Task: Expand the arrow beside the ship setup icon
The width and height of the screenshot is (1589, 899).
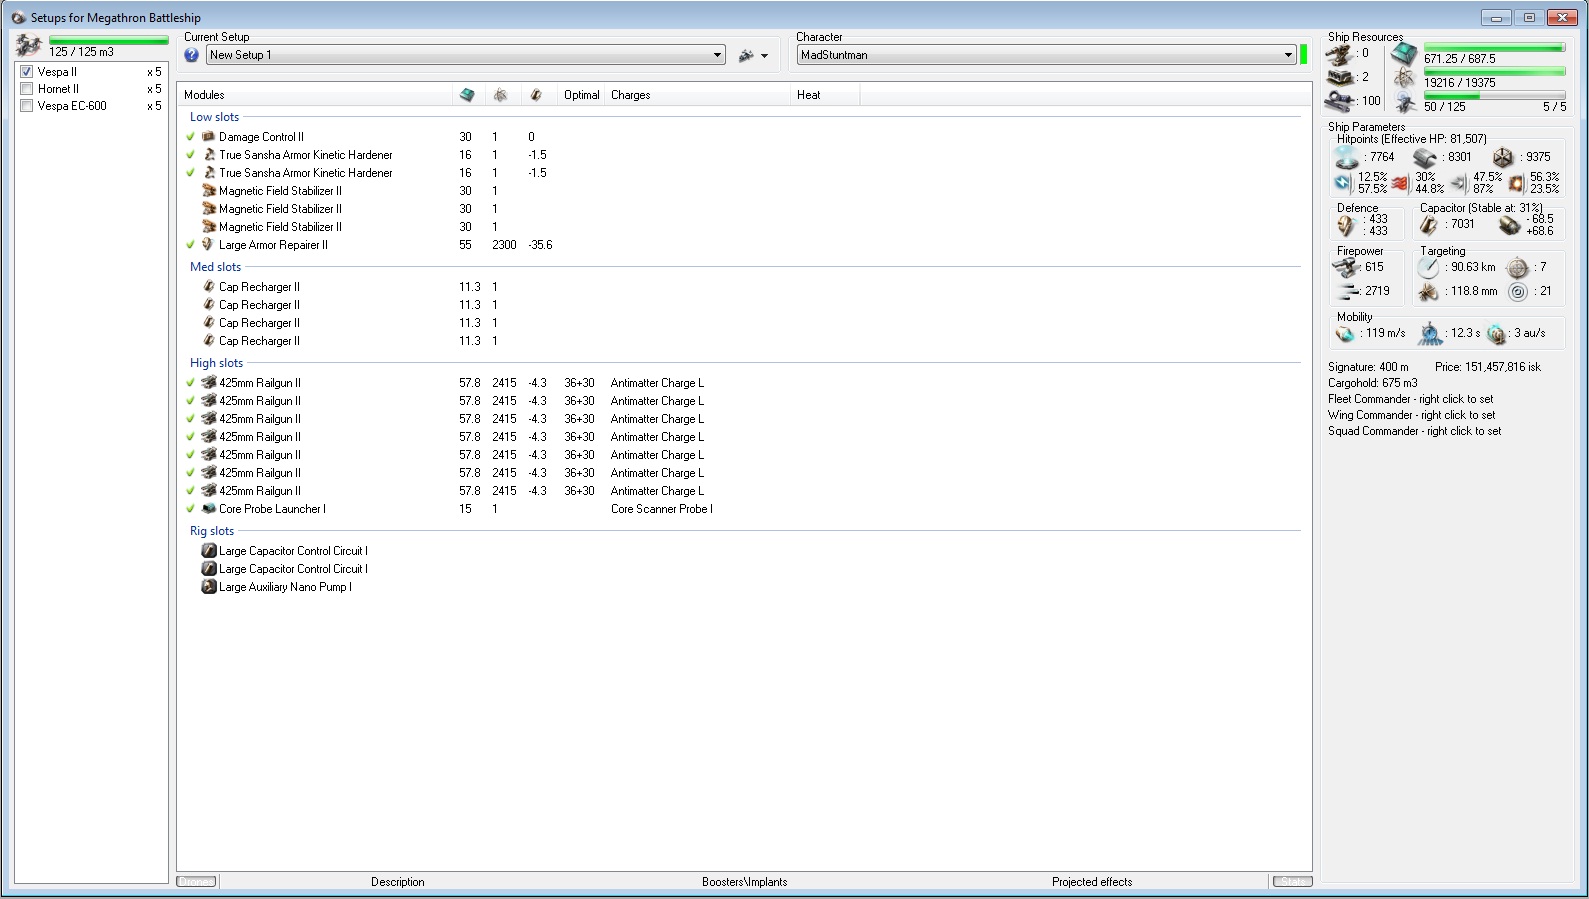Action: point(765,56)
